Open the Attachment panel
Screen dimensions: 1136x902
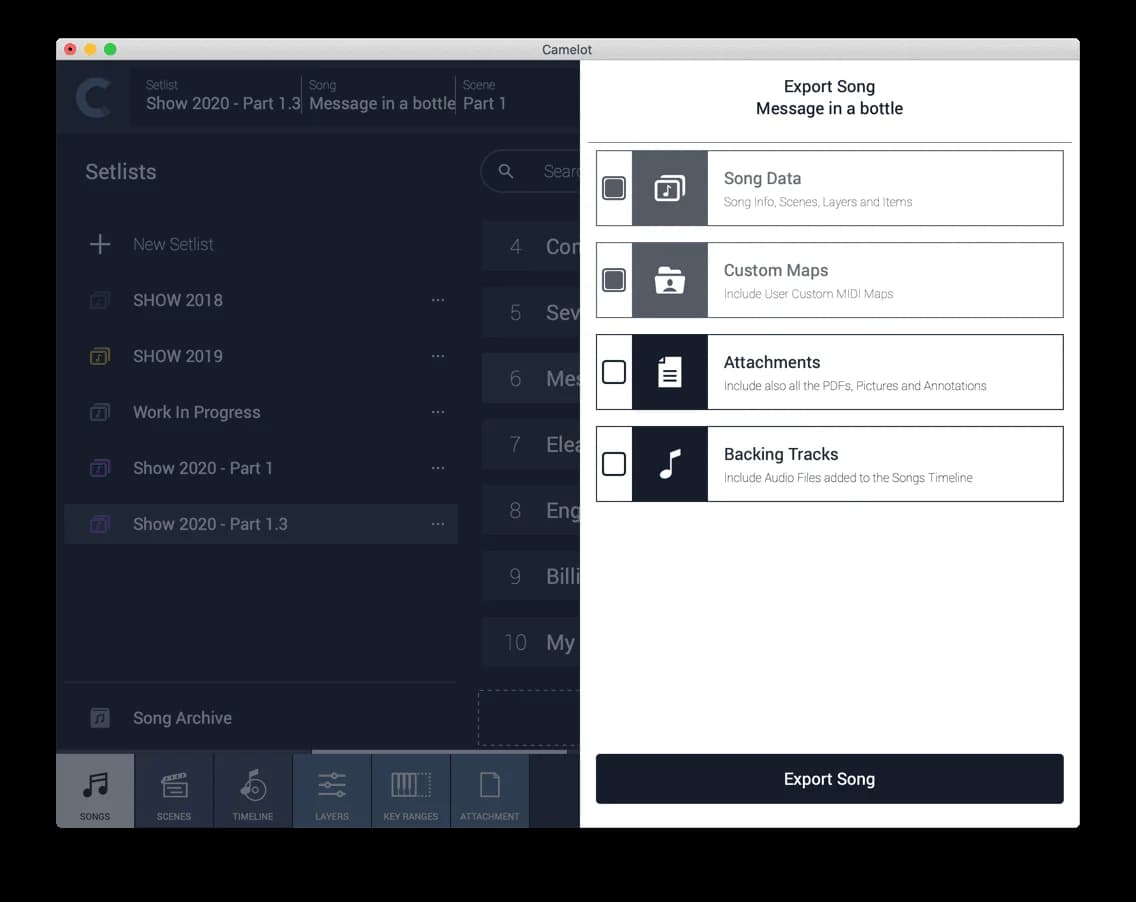pyautogui.click(x=489, y=790)
